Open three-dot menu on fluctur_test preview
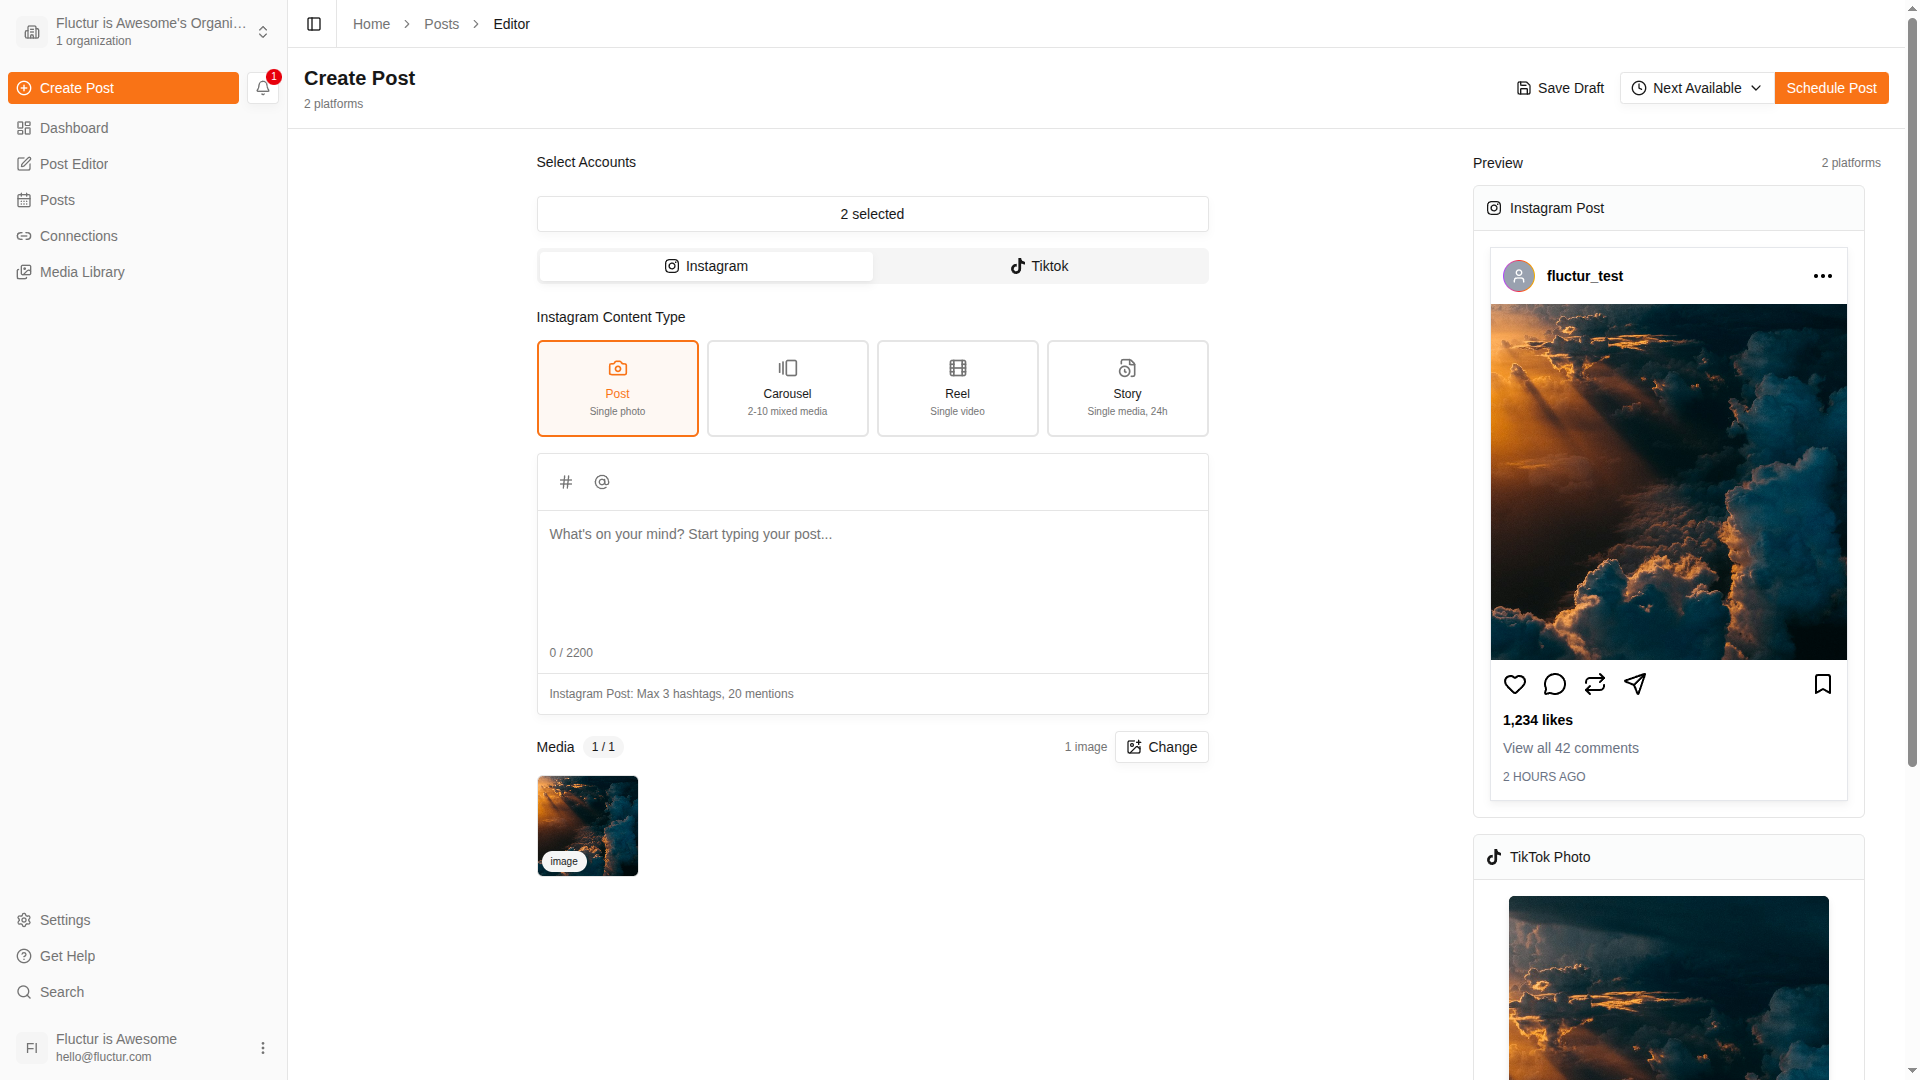Image resolution: width=1920 pixels, height=1080 pixels. pos(1823,276)
